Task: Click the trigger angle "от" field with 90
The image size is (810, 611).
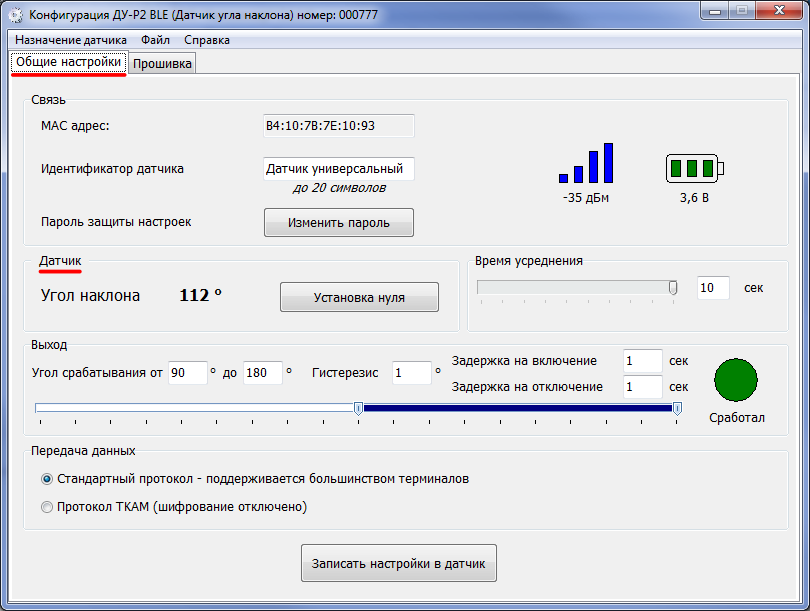Action: tap(188, 373)
